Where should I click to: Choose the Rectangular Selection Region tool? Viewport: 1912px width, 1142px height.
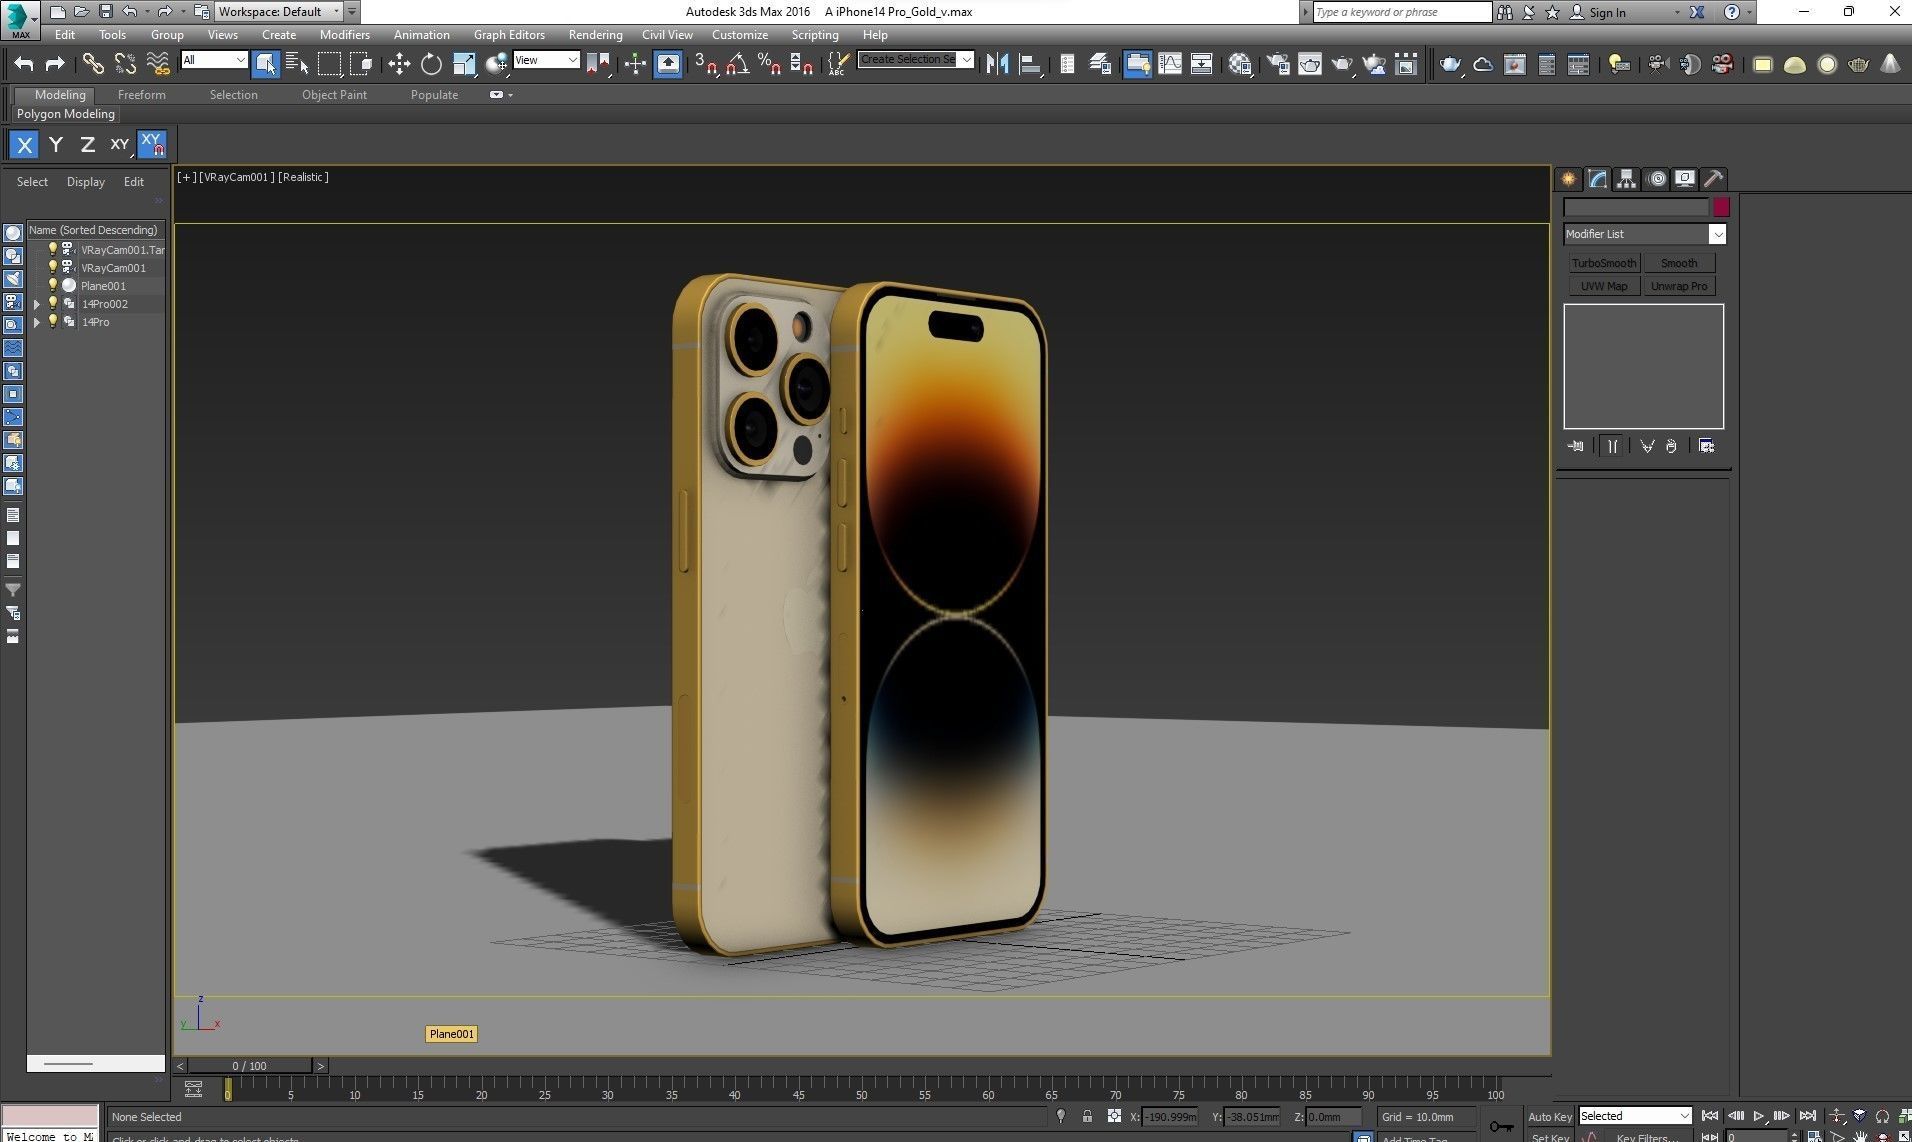[329, 64]
